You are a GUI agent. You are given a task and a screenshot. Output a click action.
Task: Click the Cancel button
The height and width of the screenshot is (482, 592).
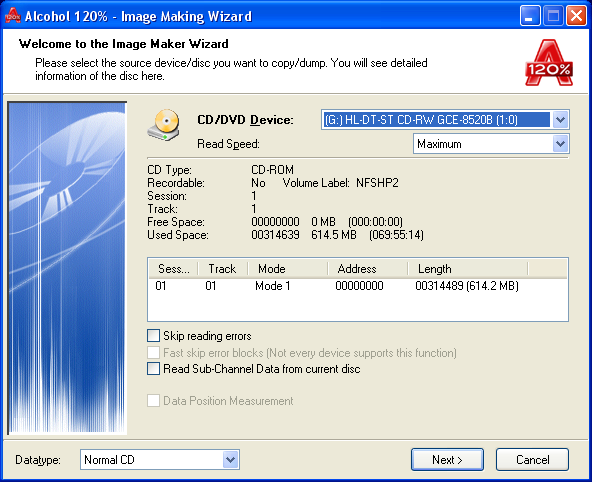(532, 460)
